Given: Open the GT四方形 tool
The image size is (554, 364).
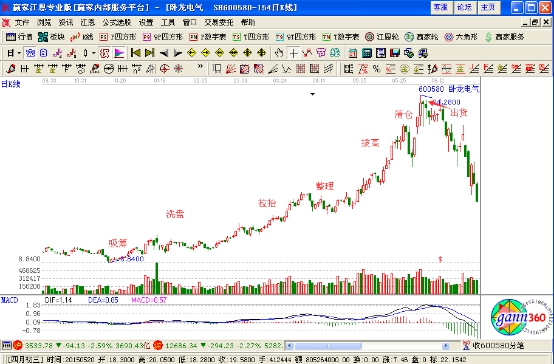Looking at the screenshot, I should point(296,37).
